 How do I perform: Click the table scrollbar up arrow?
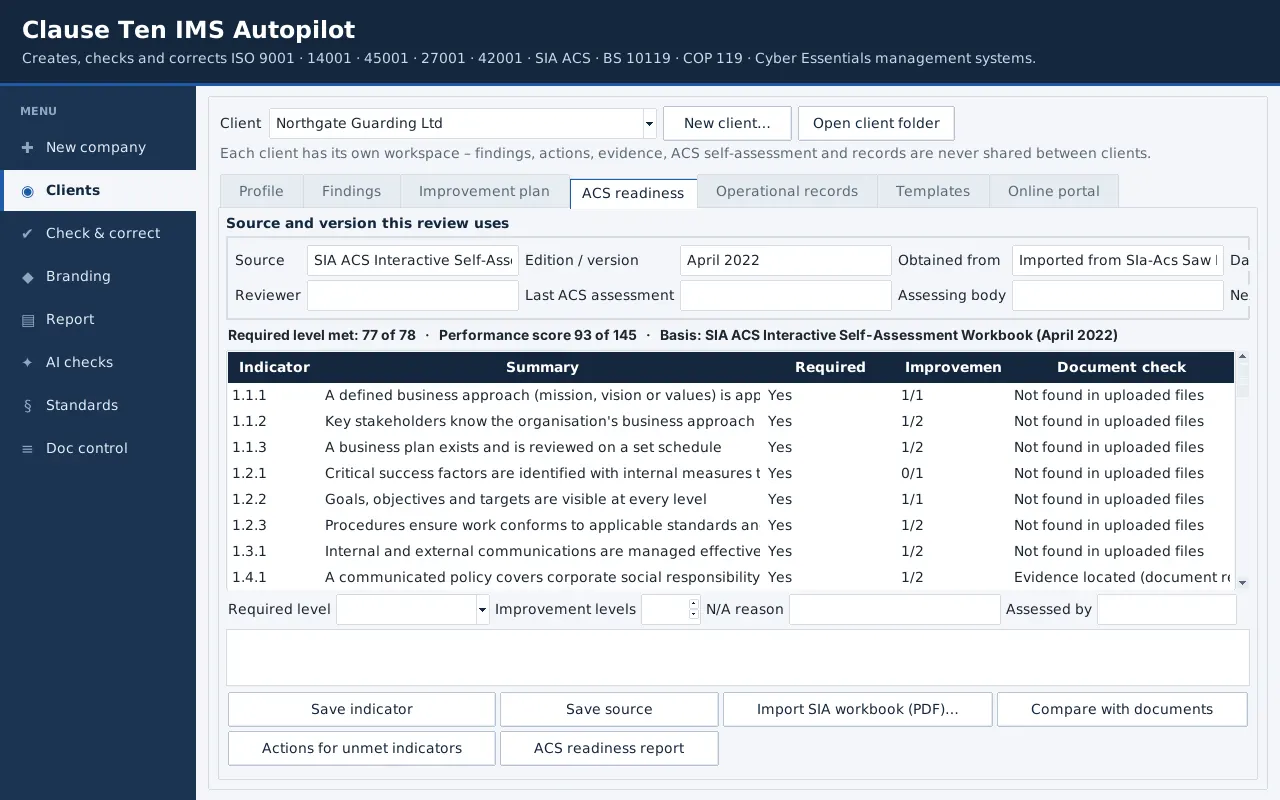(x=1242, y=357)
